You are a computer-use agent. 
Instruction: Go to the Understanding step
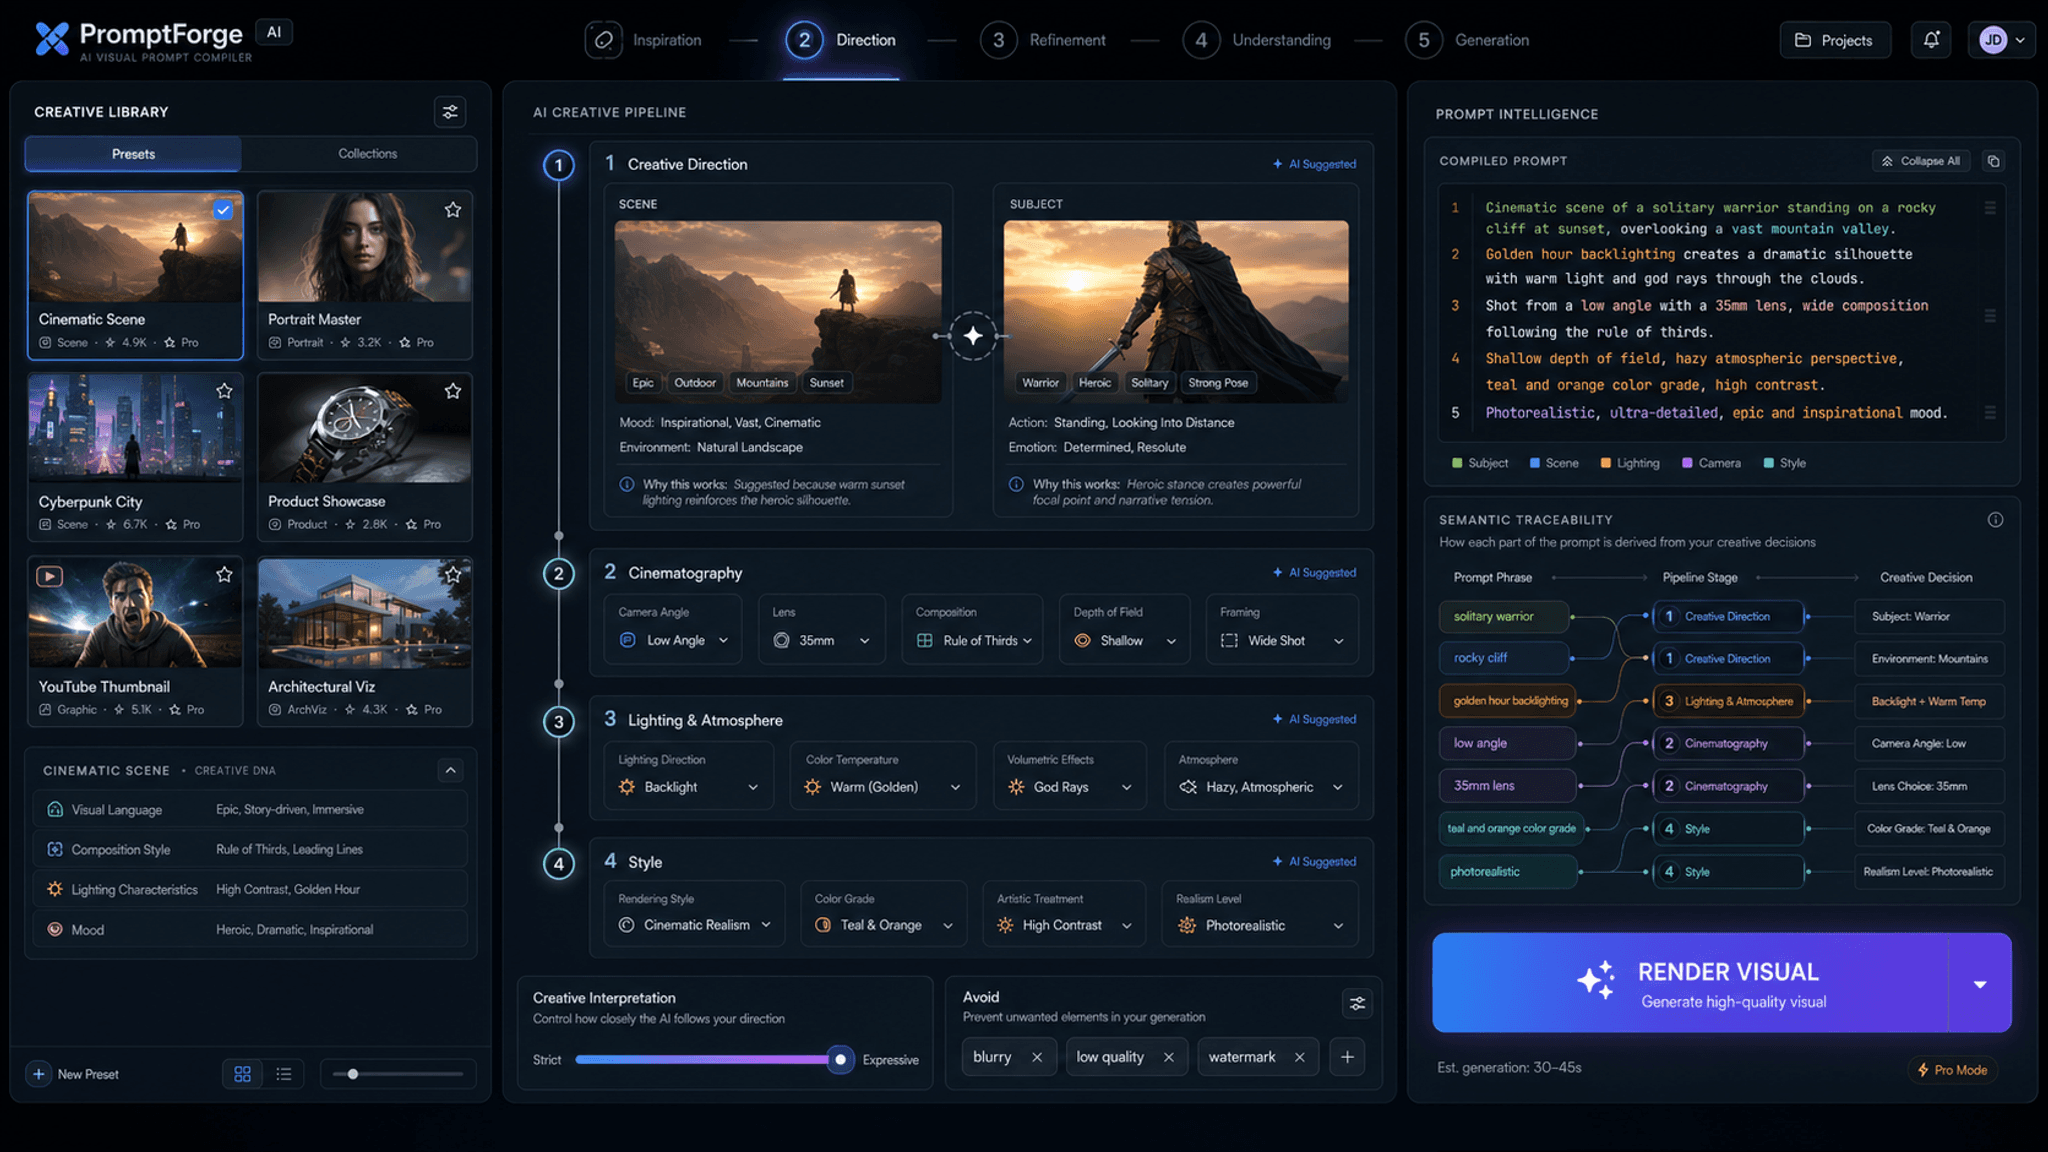tap(1257, 40)
